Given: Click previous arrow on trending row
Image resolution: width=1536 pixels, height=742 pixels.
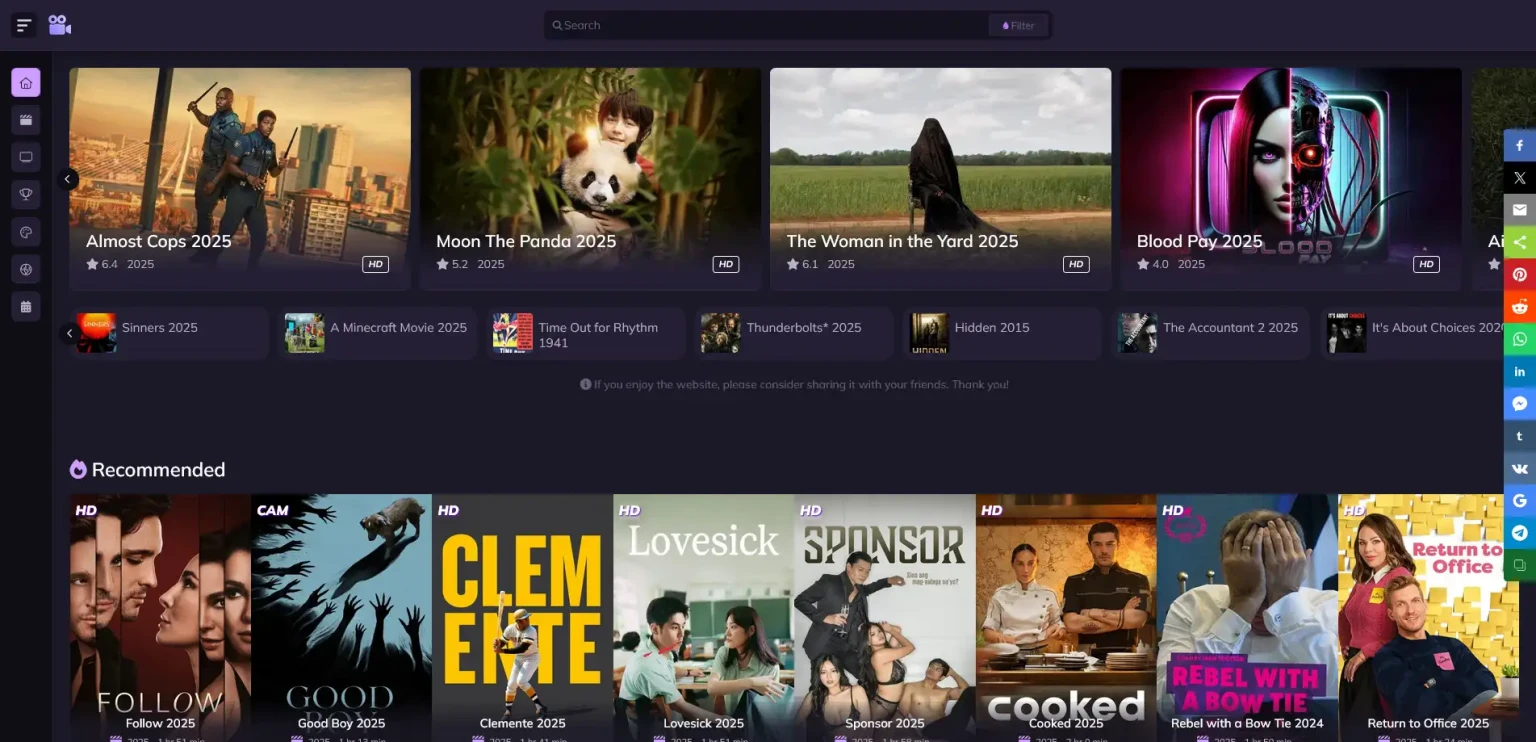Looking at the screenshot, I should [69, 333].
